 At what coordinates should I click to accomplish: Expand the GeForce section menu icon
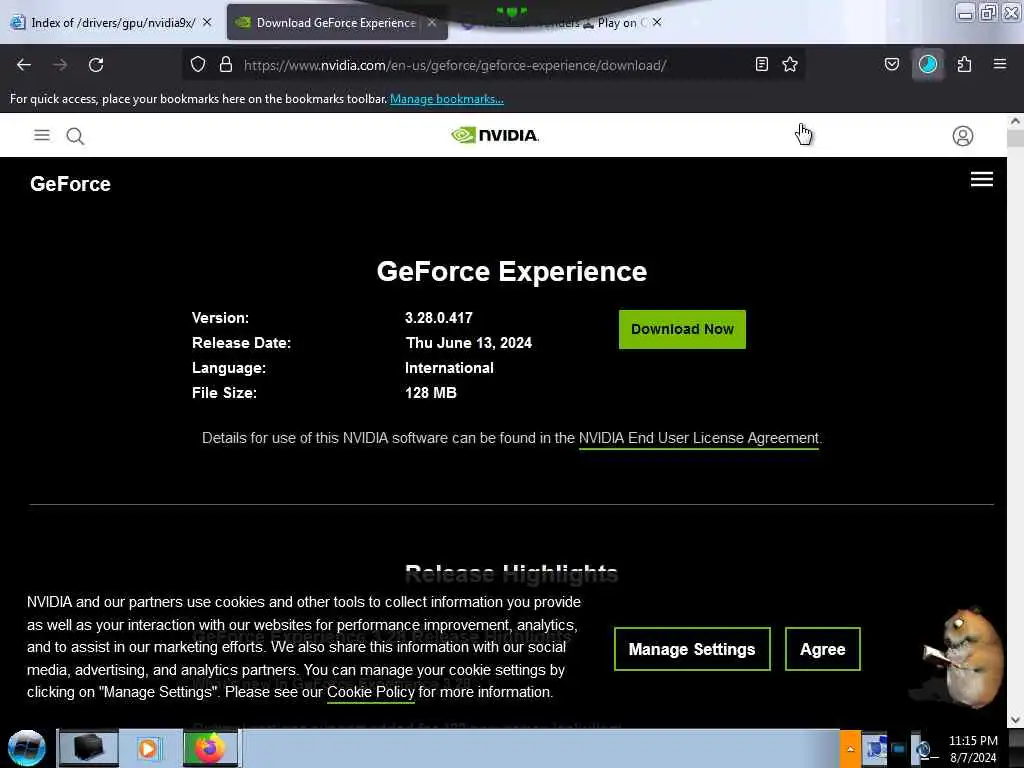pos(982,179)
